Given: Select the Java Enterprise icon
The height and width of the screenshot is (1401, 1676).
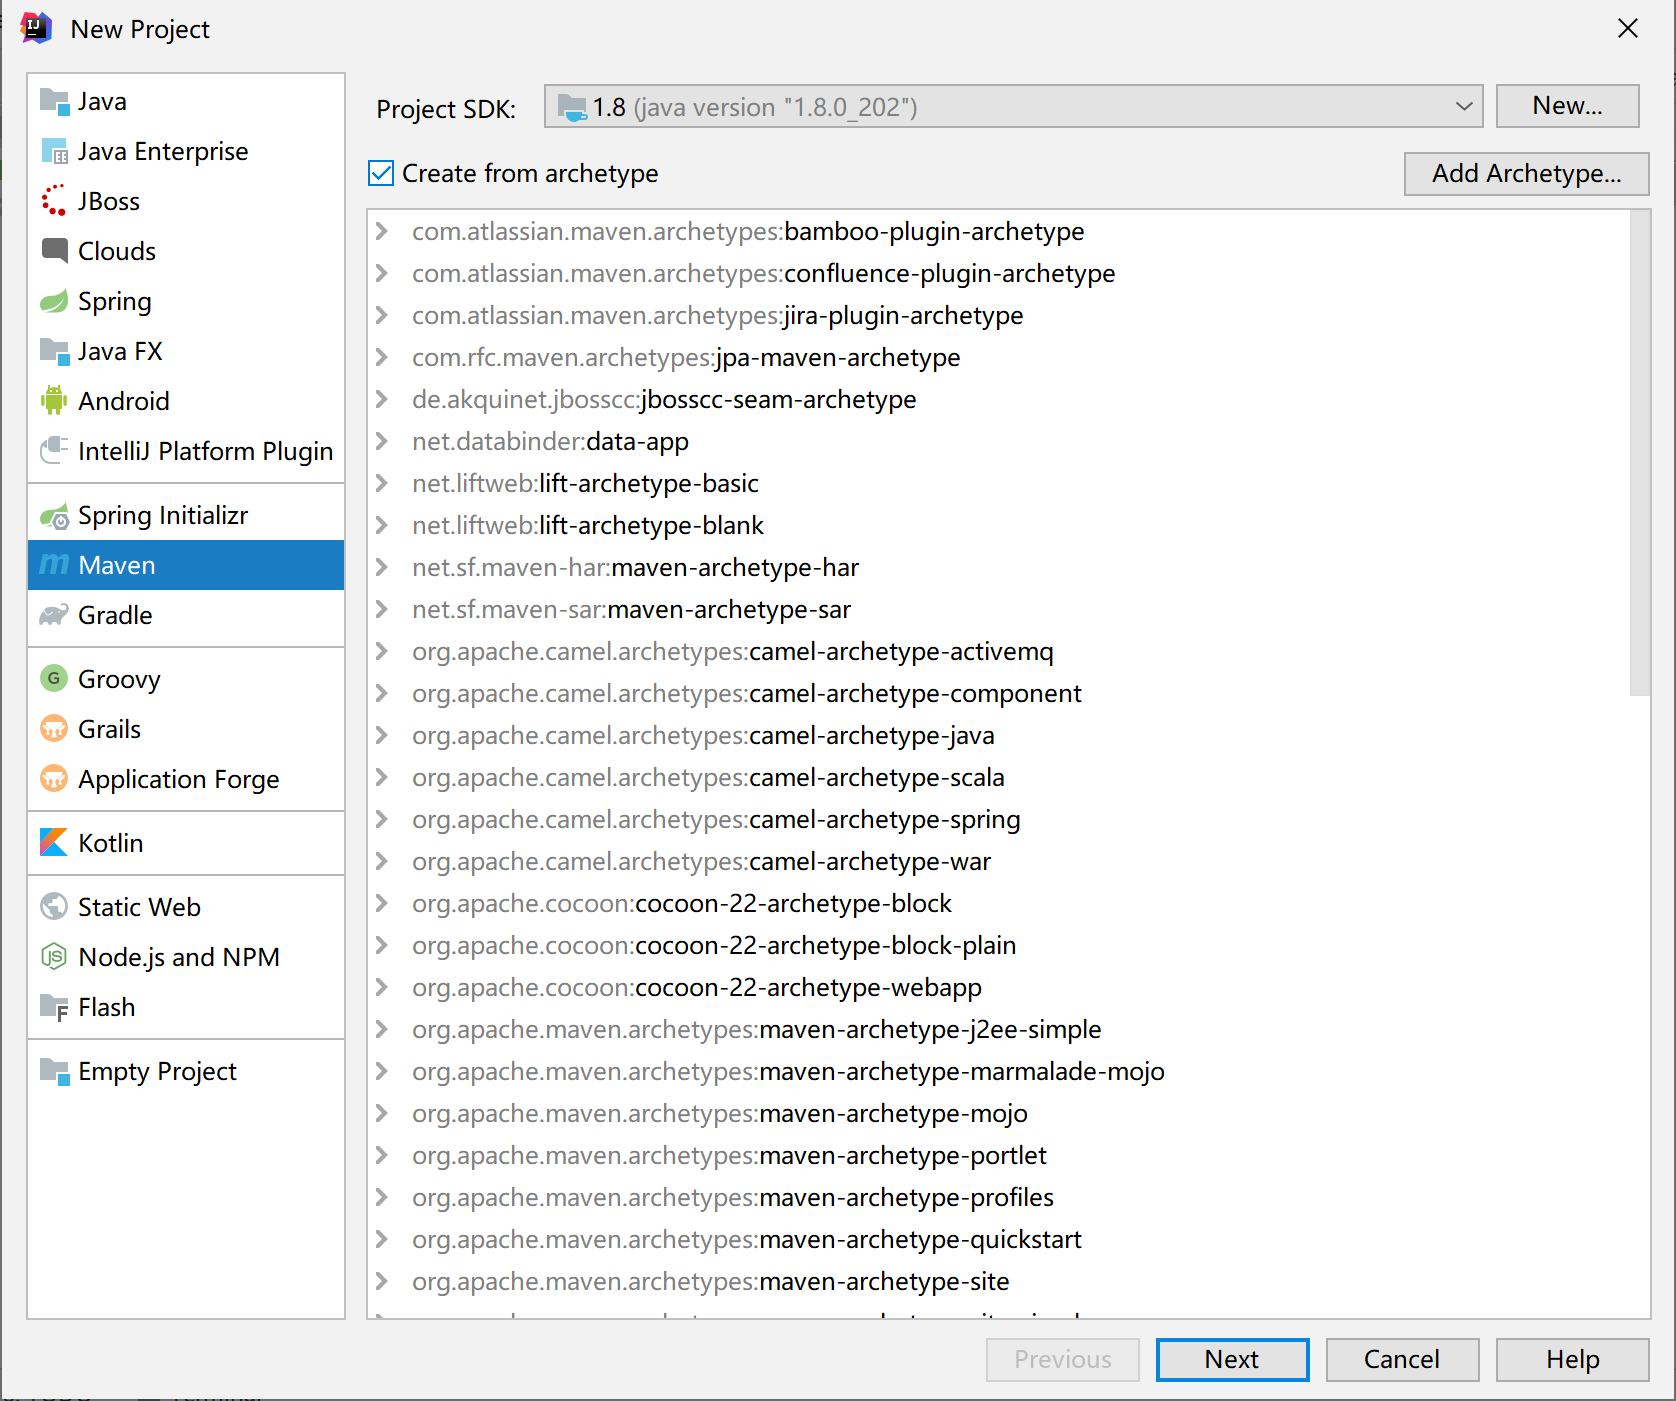Looking at the screenshot, I should 54,151.
